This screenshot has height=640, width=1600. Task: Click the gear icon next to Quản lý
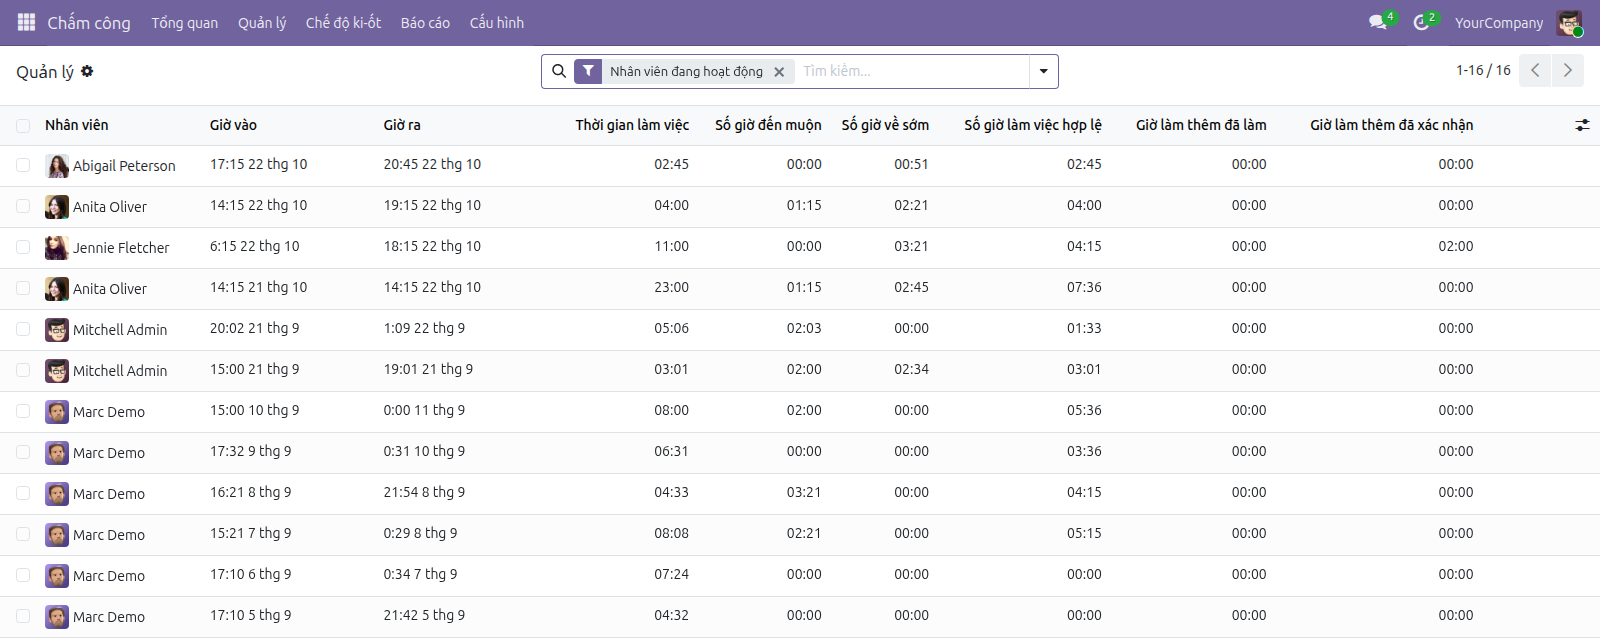(x=87, y=71)
